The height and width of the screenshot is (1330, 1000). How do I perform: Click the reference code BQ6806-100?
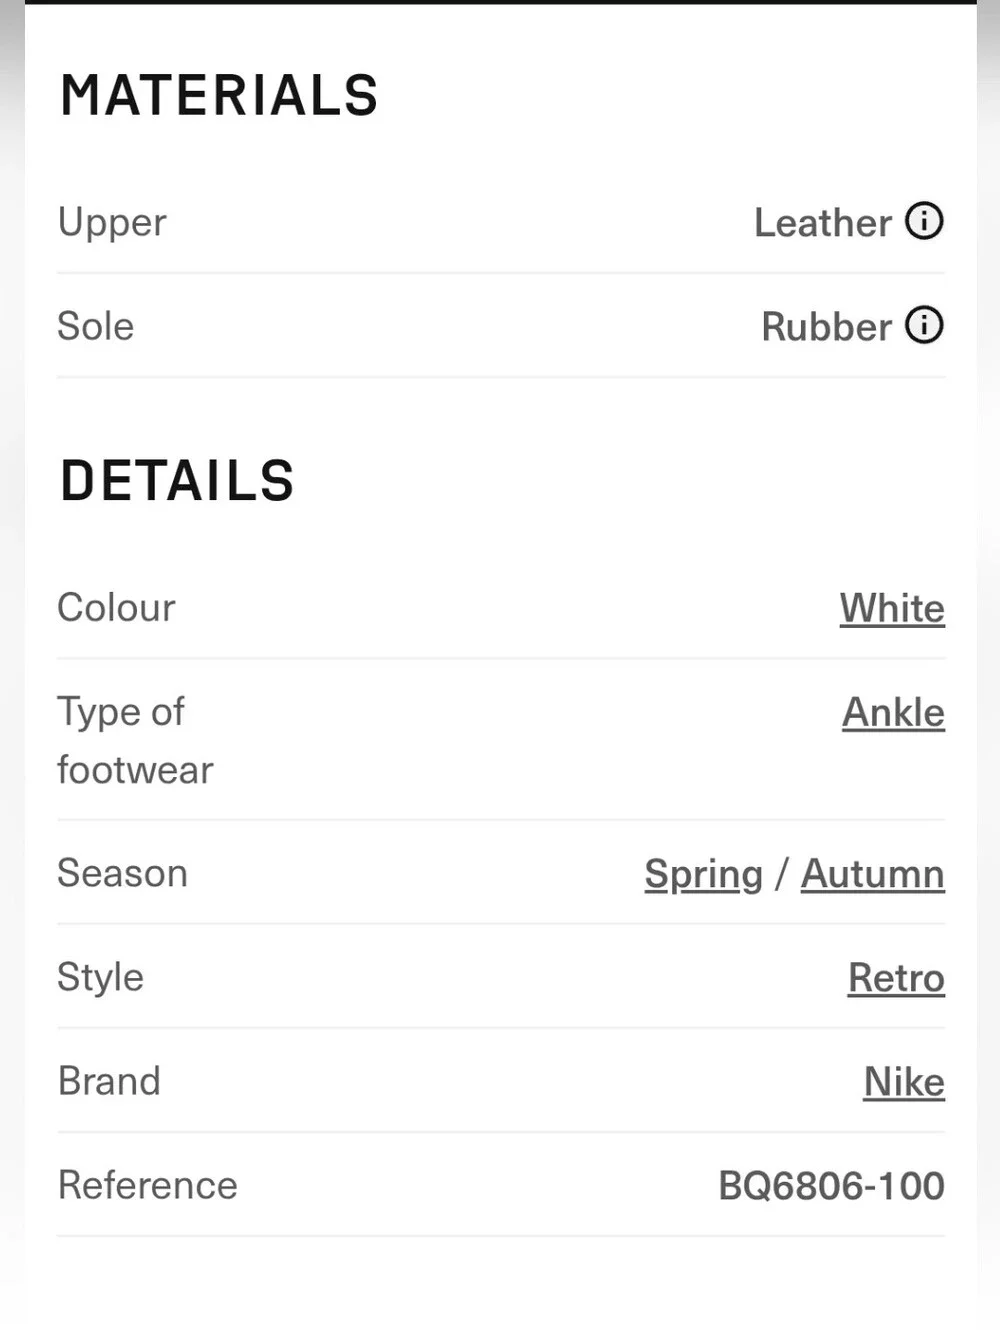pos(831,1185)
